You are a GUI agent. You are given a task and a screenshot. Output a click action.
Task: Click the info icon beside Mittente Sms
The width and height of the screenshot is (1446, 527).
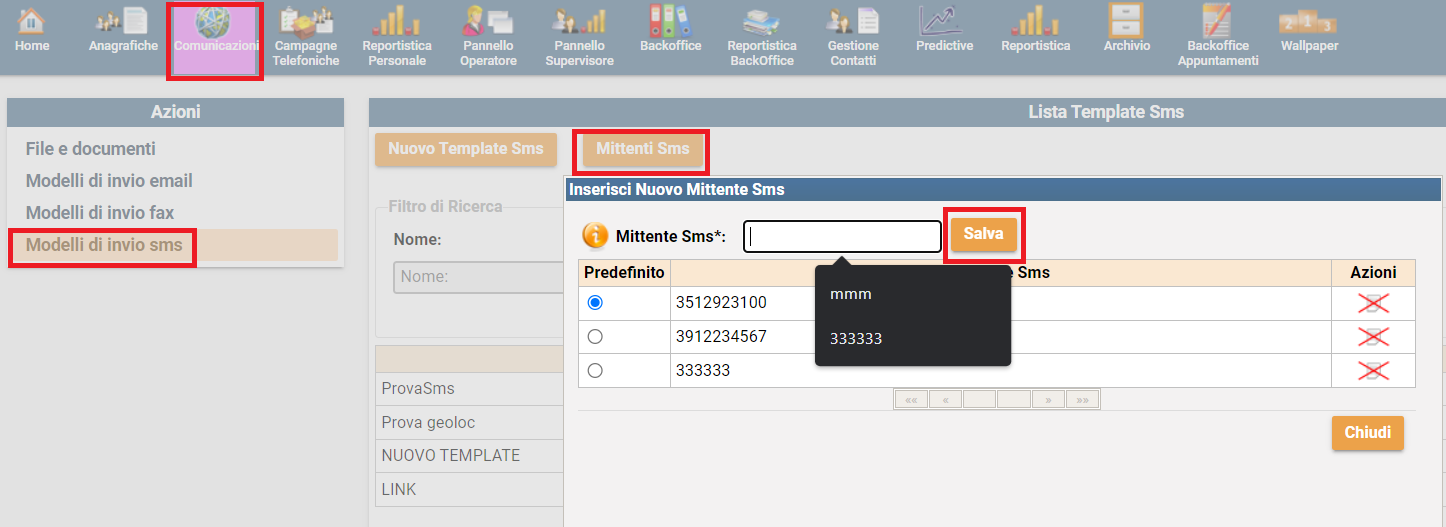(x=595, y=235)
